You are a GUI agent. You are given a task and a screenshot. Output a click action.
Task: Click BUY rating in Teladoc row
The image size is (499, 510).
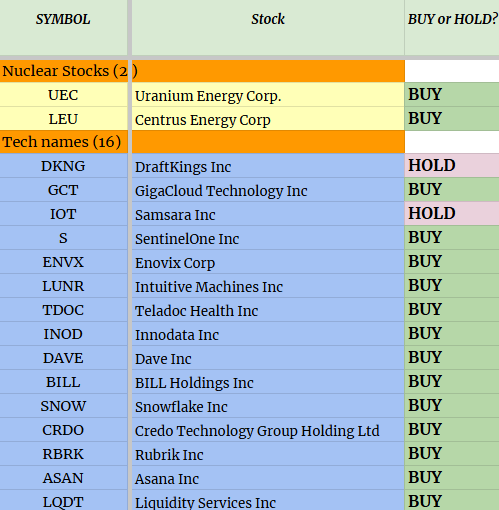[452, 310]
